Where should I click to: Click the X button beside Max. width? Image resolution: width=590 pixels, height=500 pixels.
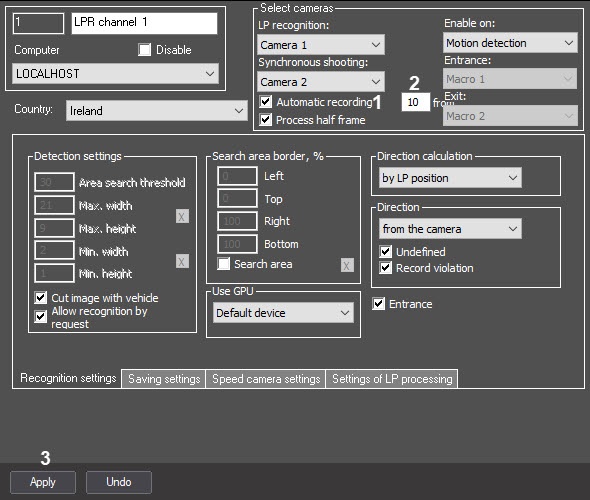coord(182,216)
